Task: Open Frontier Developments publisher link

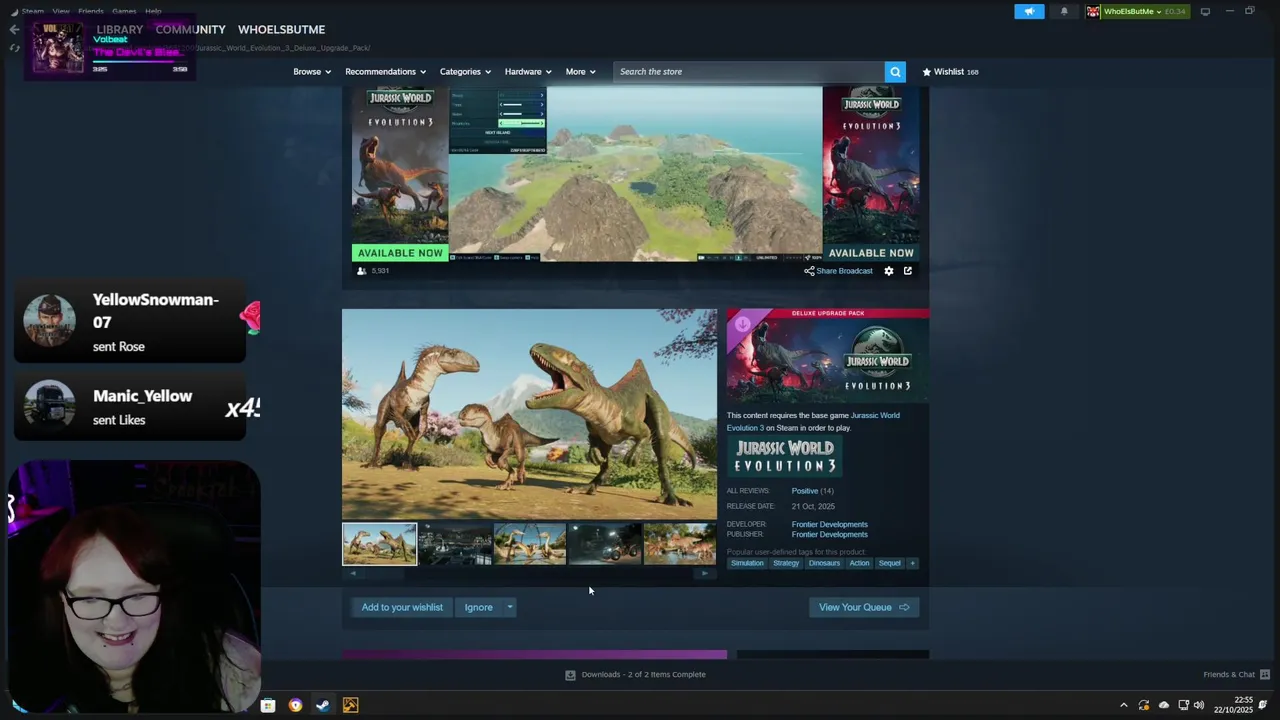Action: point(829,534)
